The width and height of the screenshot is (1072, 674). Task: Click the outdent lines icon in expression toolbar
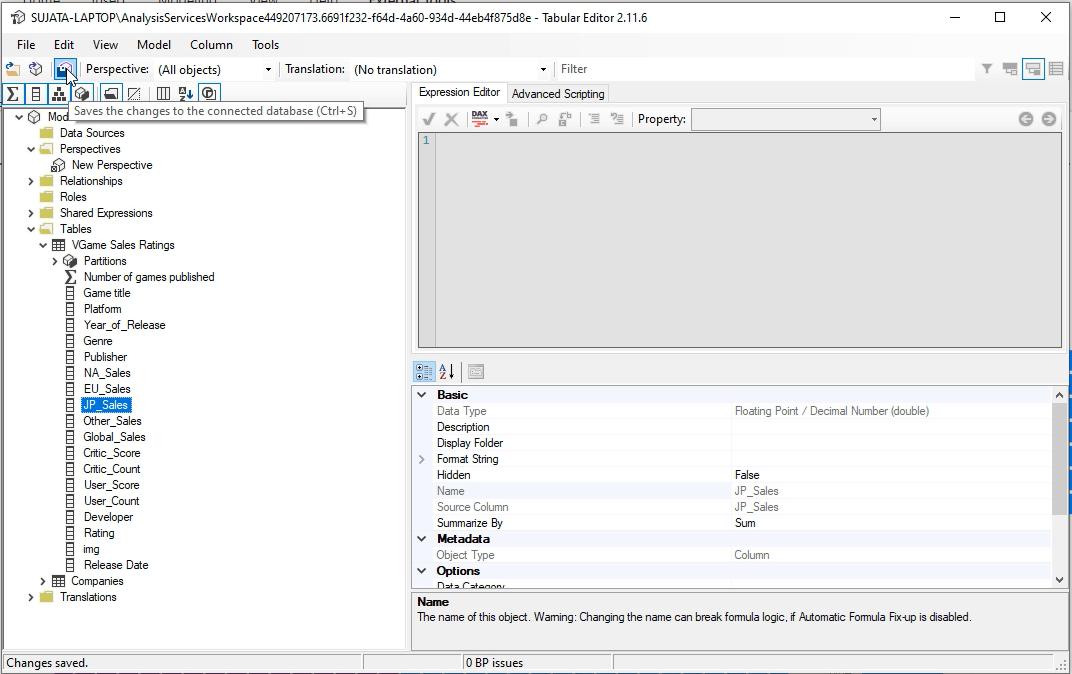(x=617, y=119)
